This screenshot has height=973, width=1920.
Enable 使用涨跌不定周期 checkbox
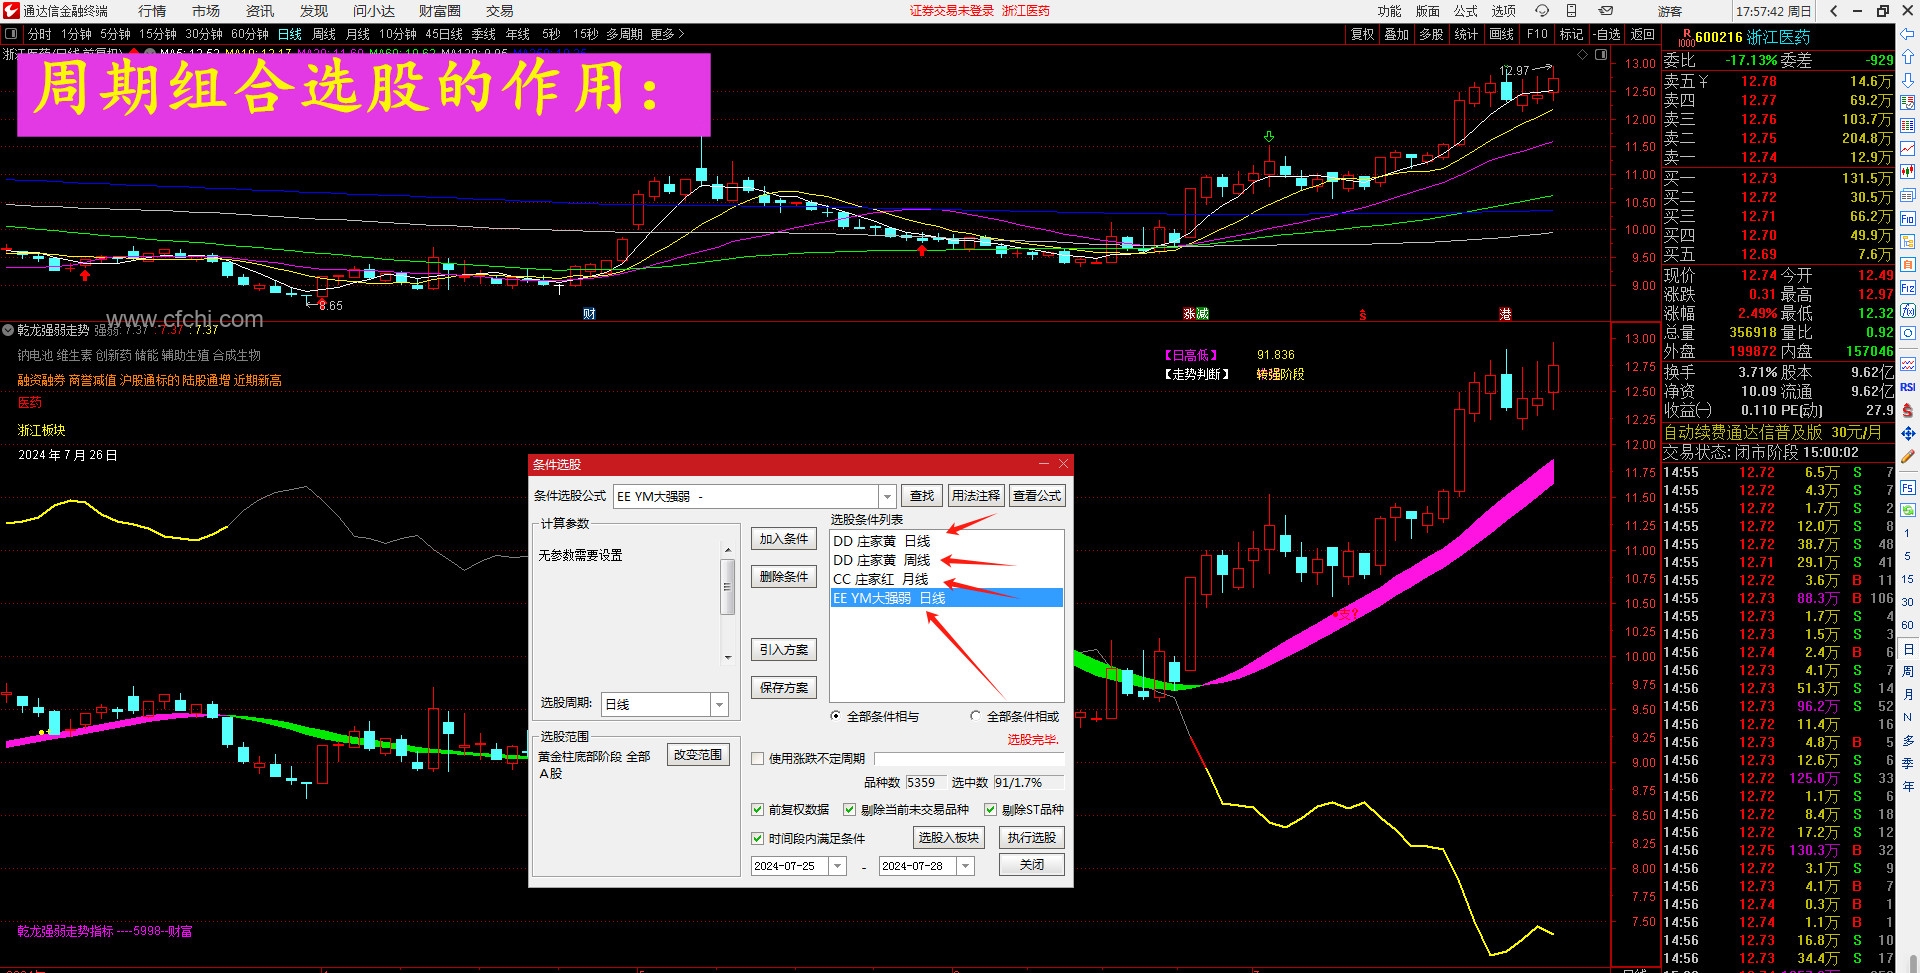click(x=758, y=759)
